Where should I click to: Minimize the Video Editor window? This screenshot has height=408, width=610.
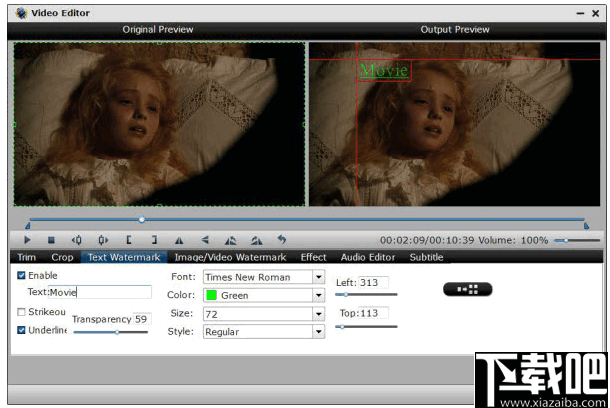pos(580,13)
